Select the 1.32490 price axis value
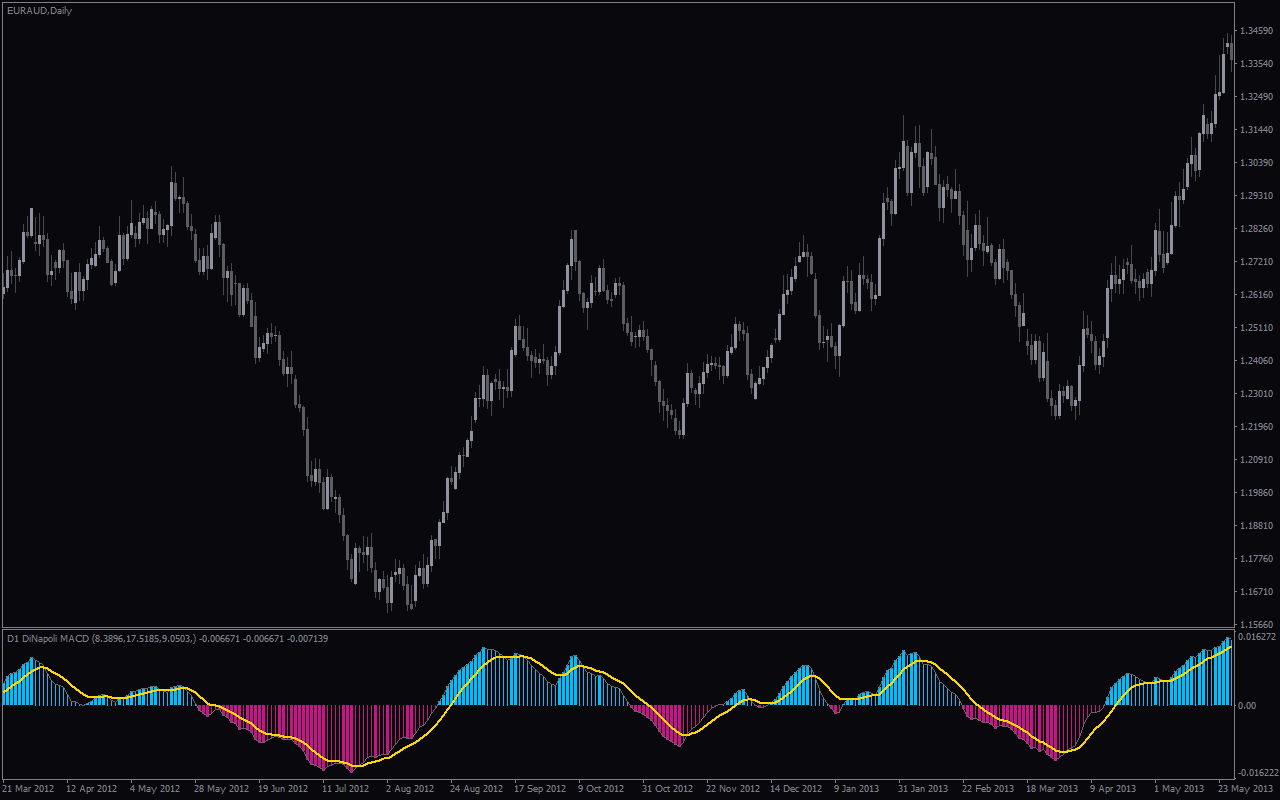Screen dimensions: 1280x800 coord(1256,97)
